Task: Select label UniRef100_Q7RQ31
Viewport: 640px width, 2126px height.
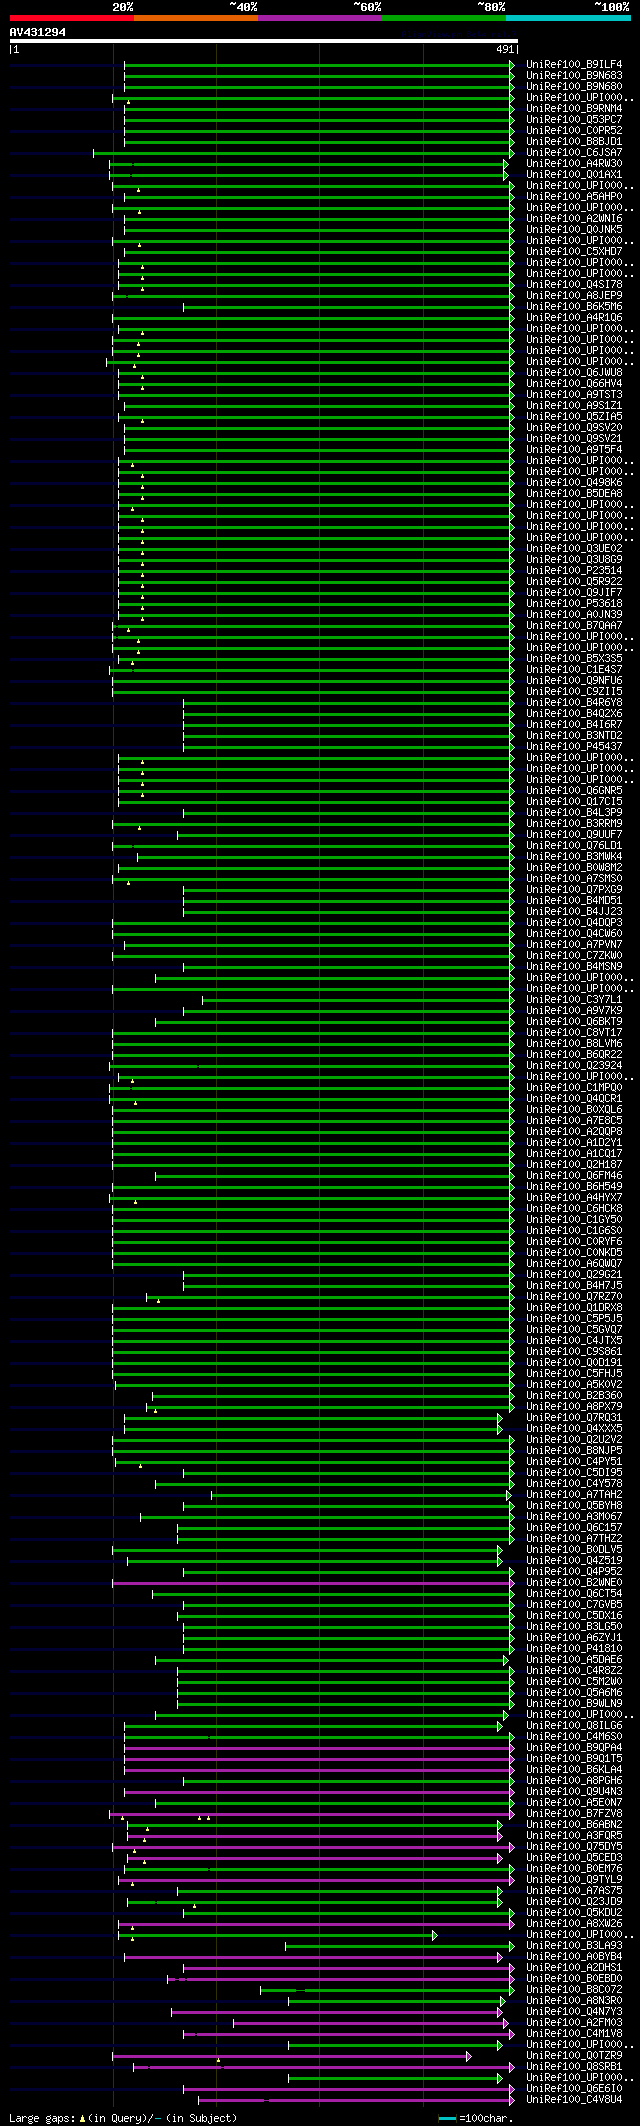Action: point(574,1418)
